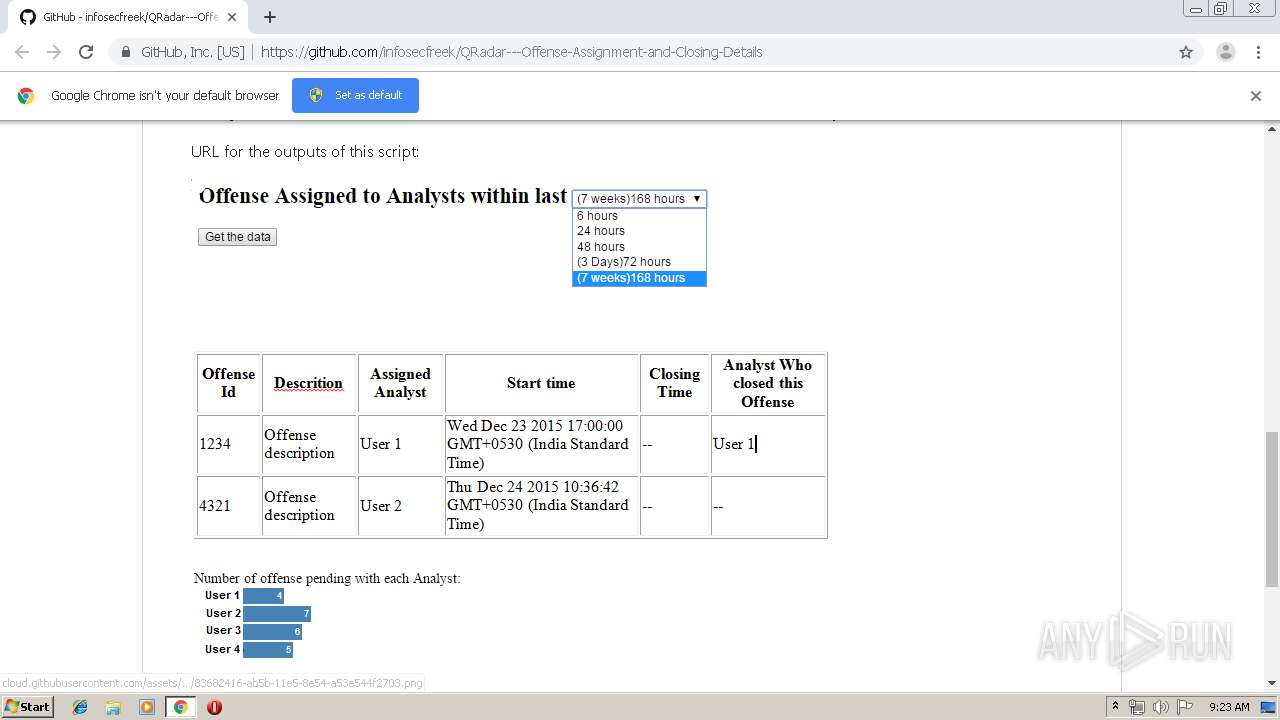Click the Offense Id column header
The height and width of the screenshot is (720, 1280).
pos(229,383)
